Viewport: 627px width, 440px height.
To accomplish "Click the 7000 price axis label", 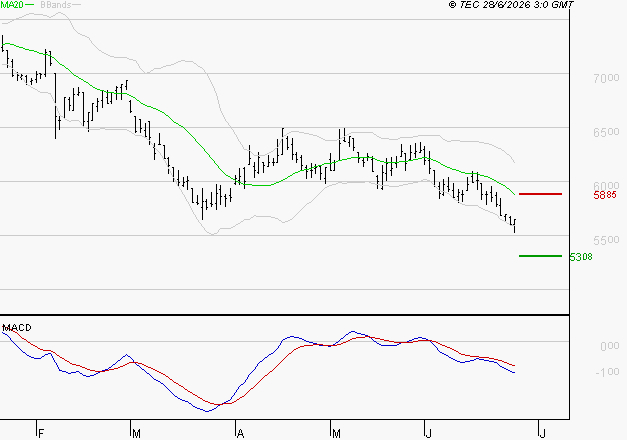I will [606, 78].
